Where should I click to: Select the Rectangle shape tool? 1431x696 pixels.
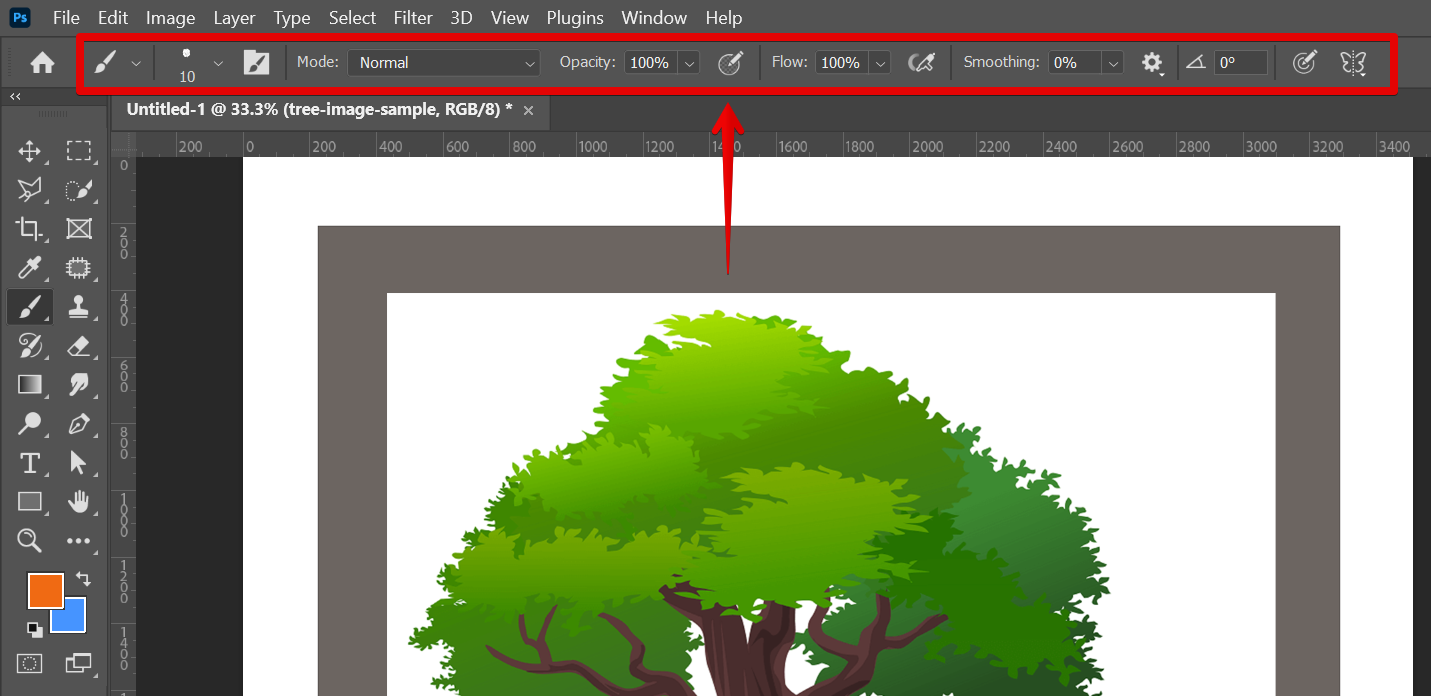(30, 502)
